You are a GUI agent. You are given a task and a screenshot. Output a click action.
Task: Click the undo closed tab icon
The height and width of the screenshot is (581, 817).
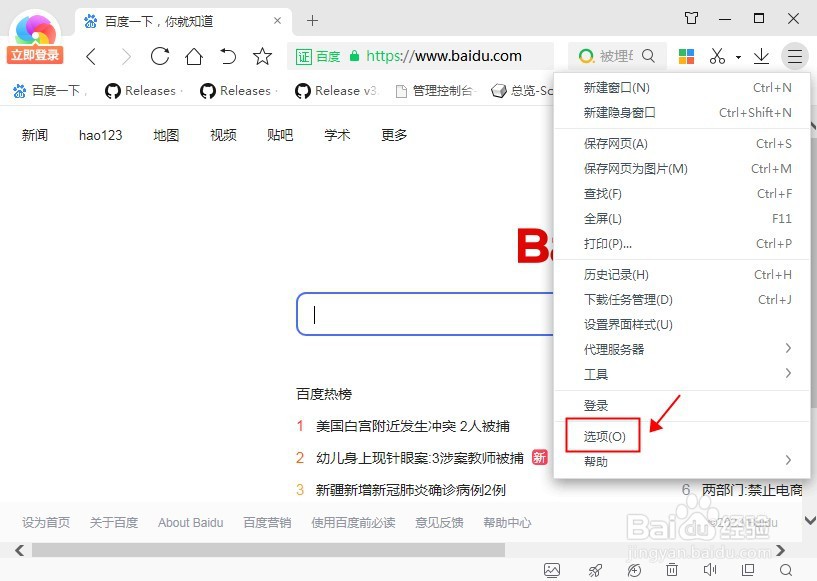click(x=228, y=56)
